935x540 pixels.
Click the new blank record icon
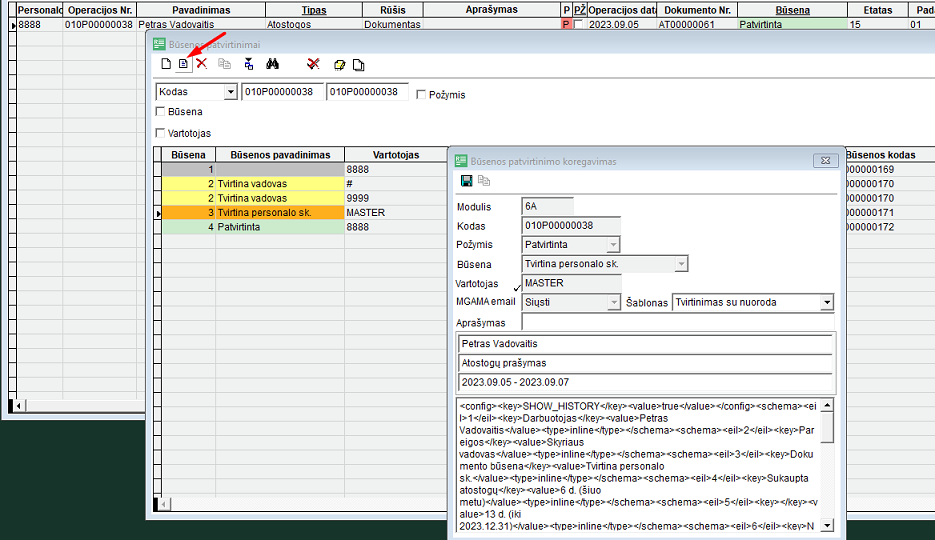[x=166, y=65]
